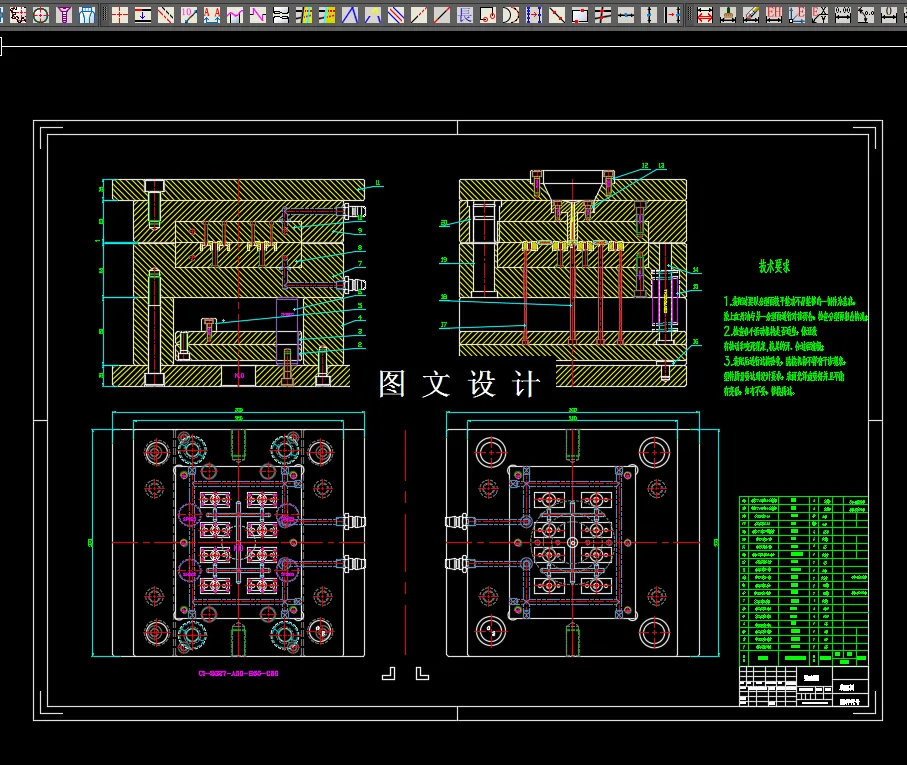Click the blue down-arrow between lines icon

(x=142, y=14)
